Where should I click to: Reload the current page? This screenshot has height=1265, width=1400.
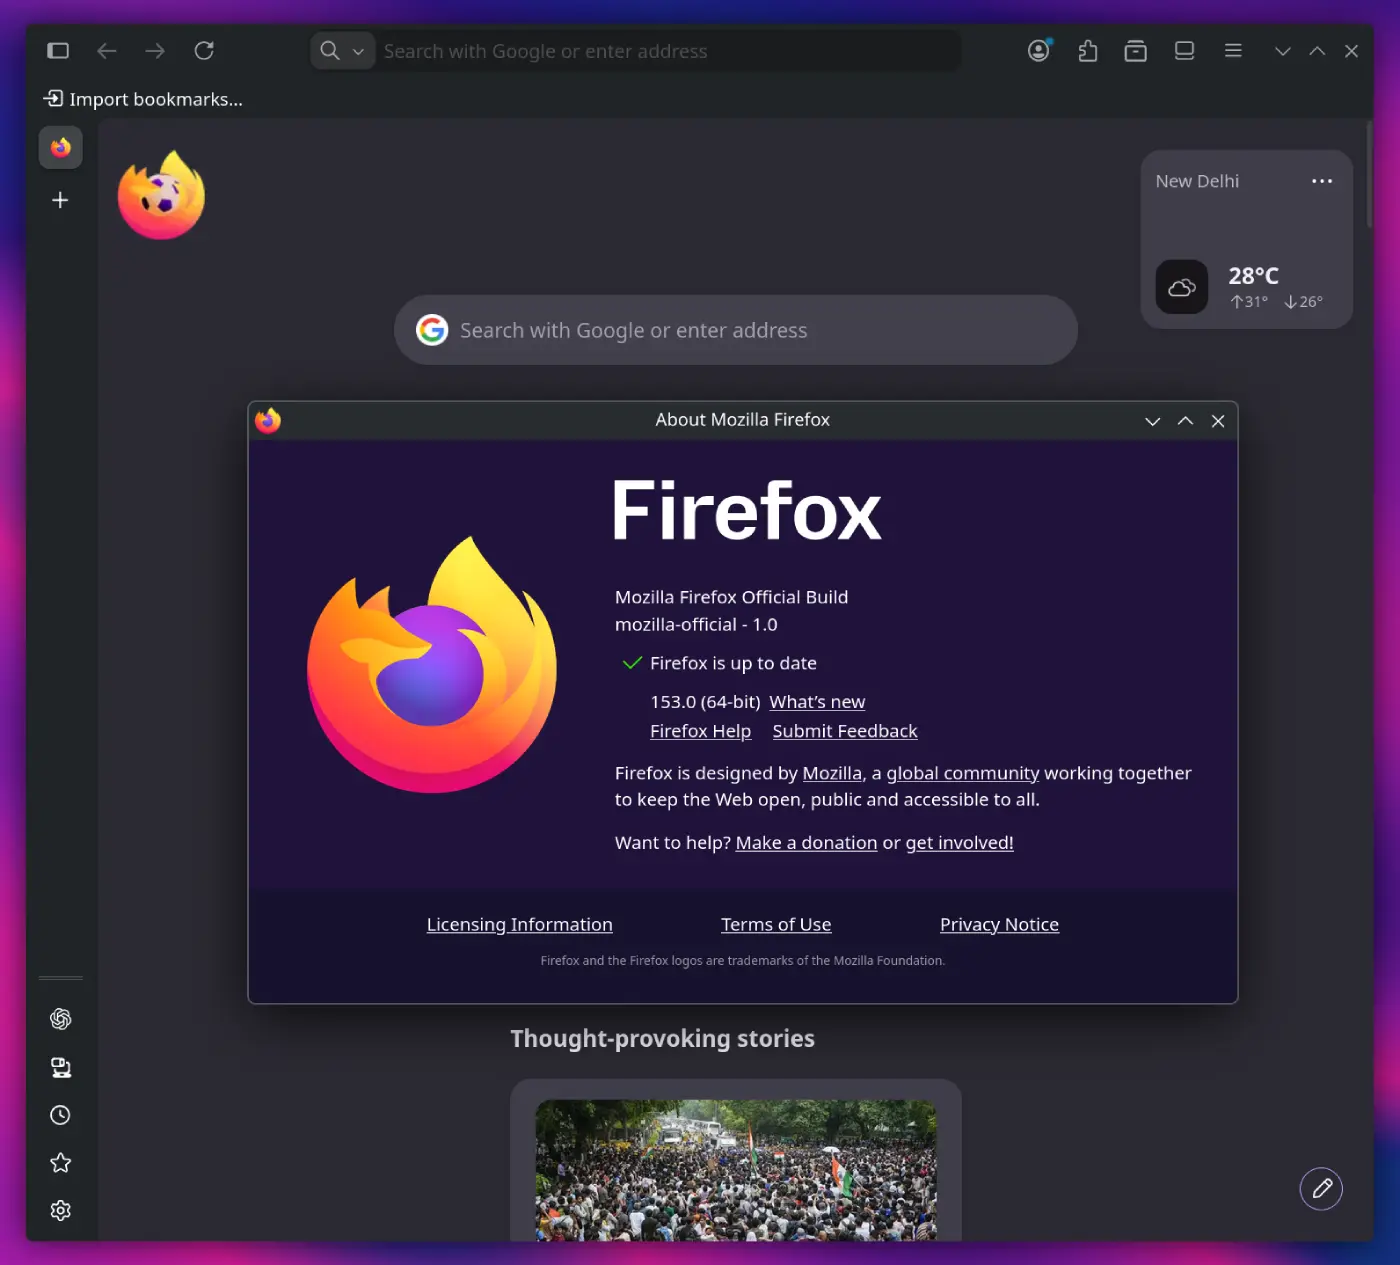click(204, 51)
